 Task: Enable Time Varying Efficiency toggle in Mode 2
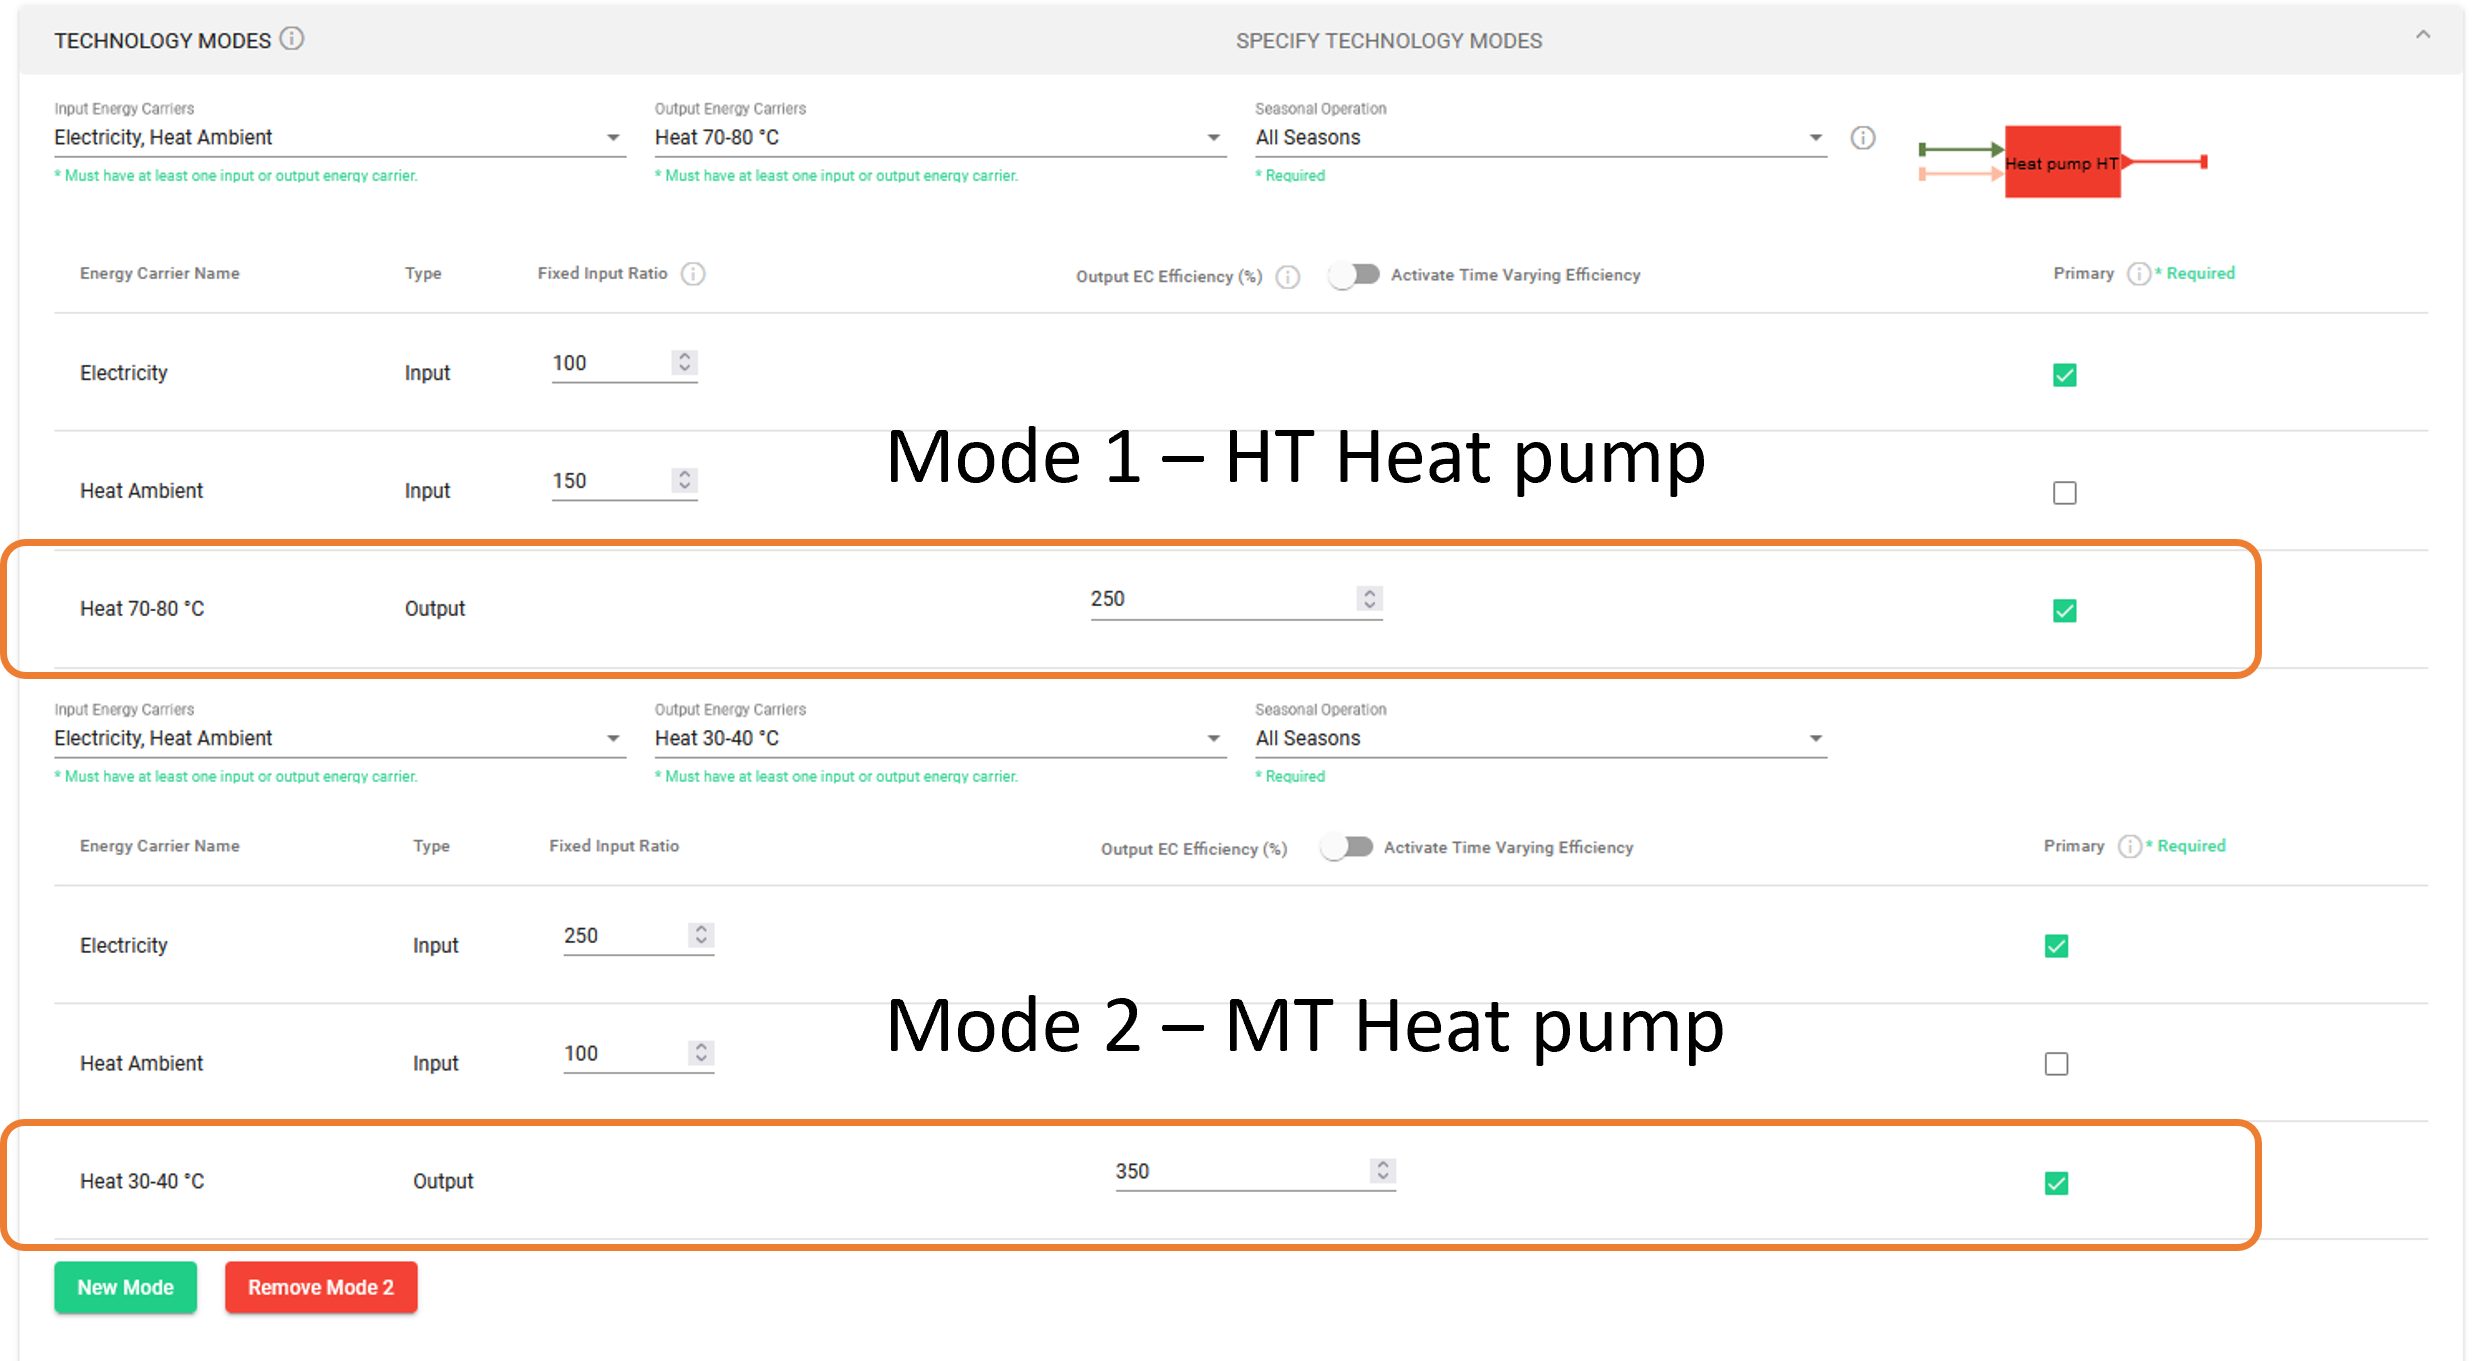tap(1346, 847)
